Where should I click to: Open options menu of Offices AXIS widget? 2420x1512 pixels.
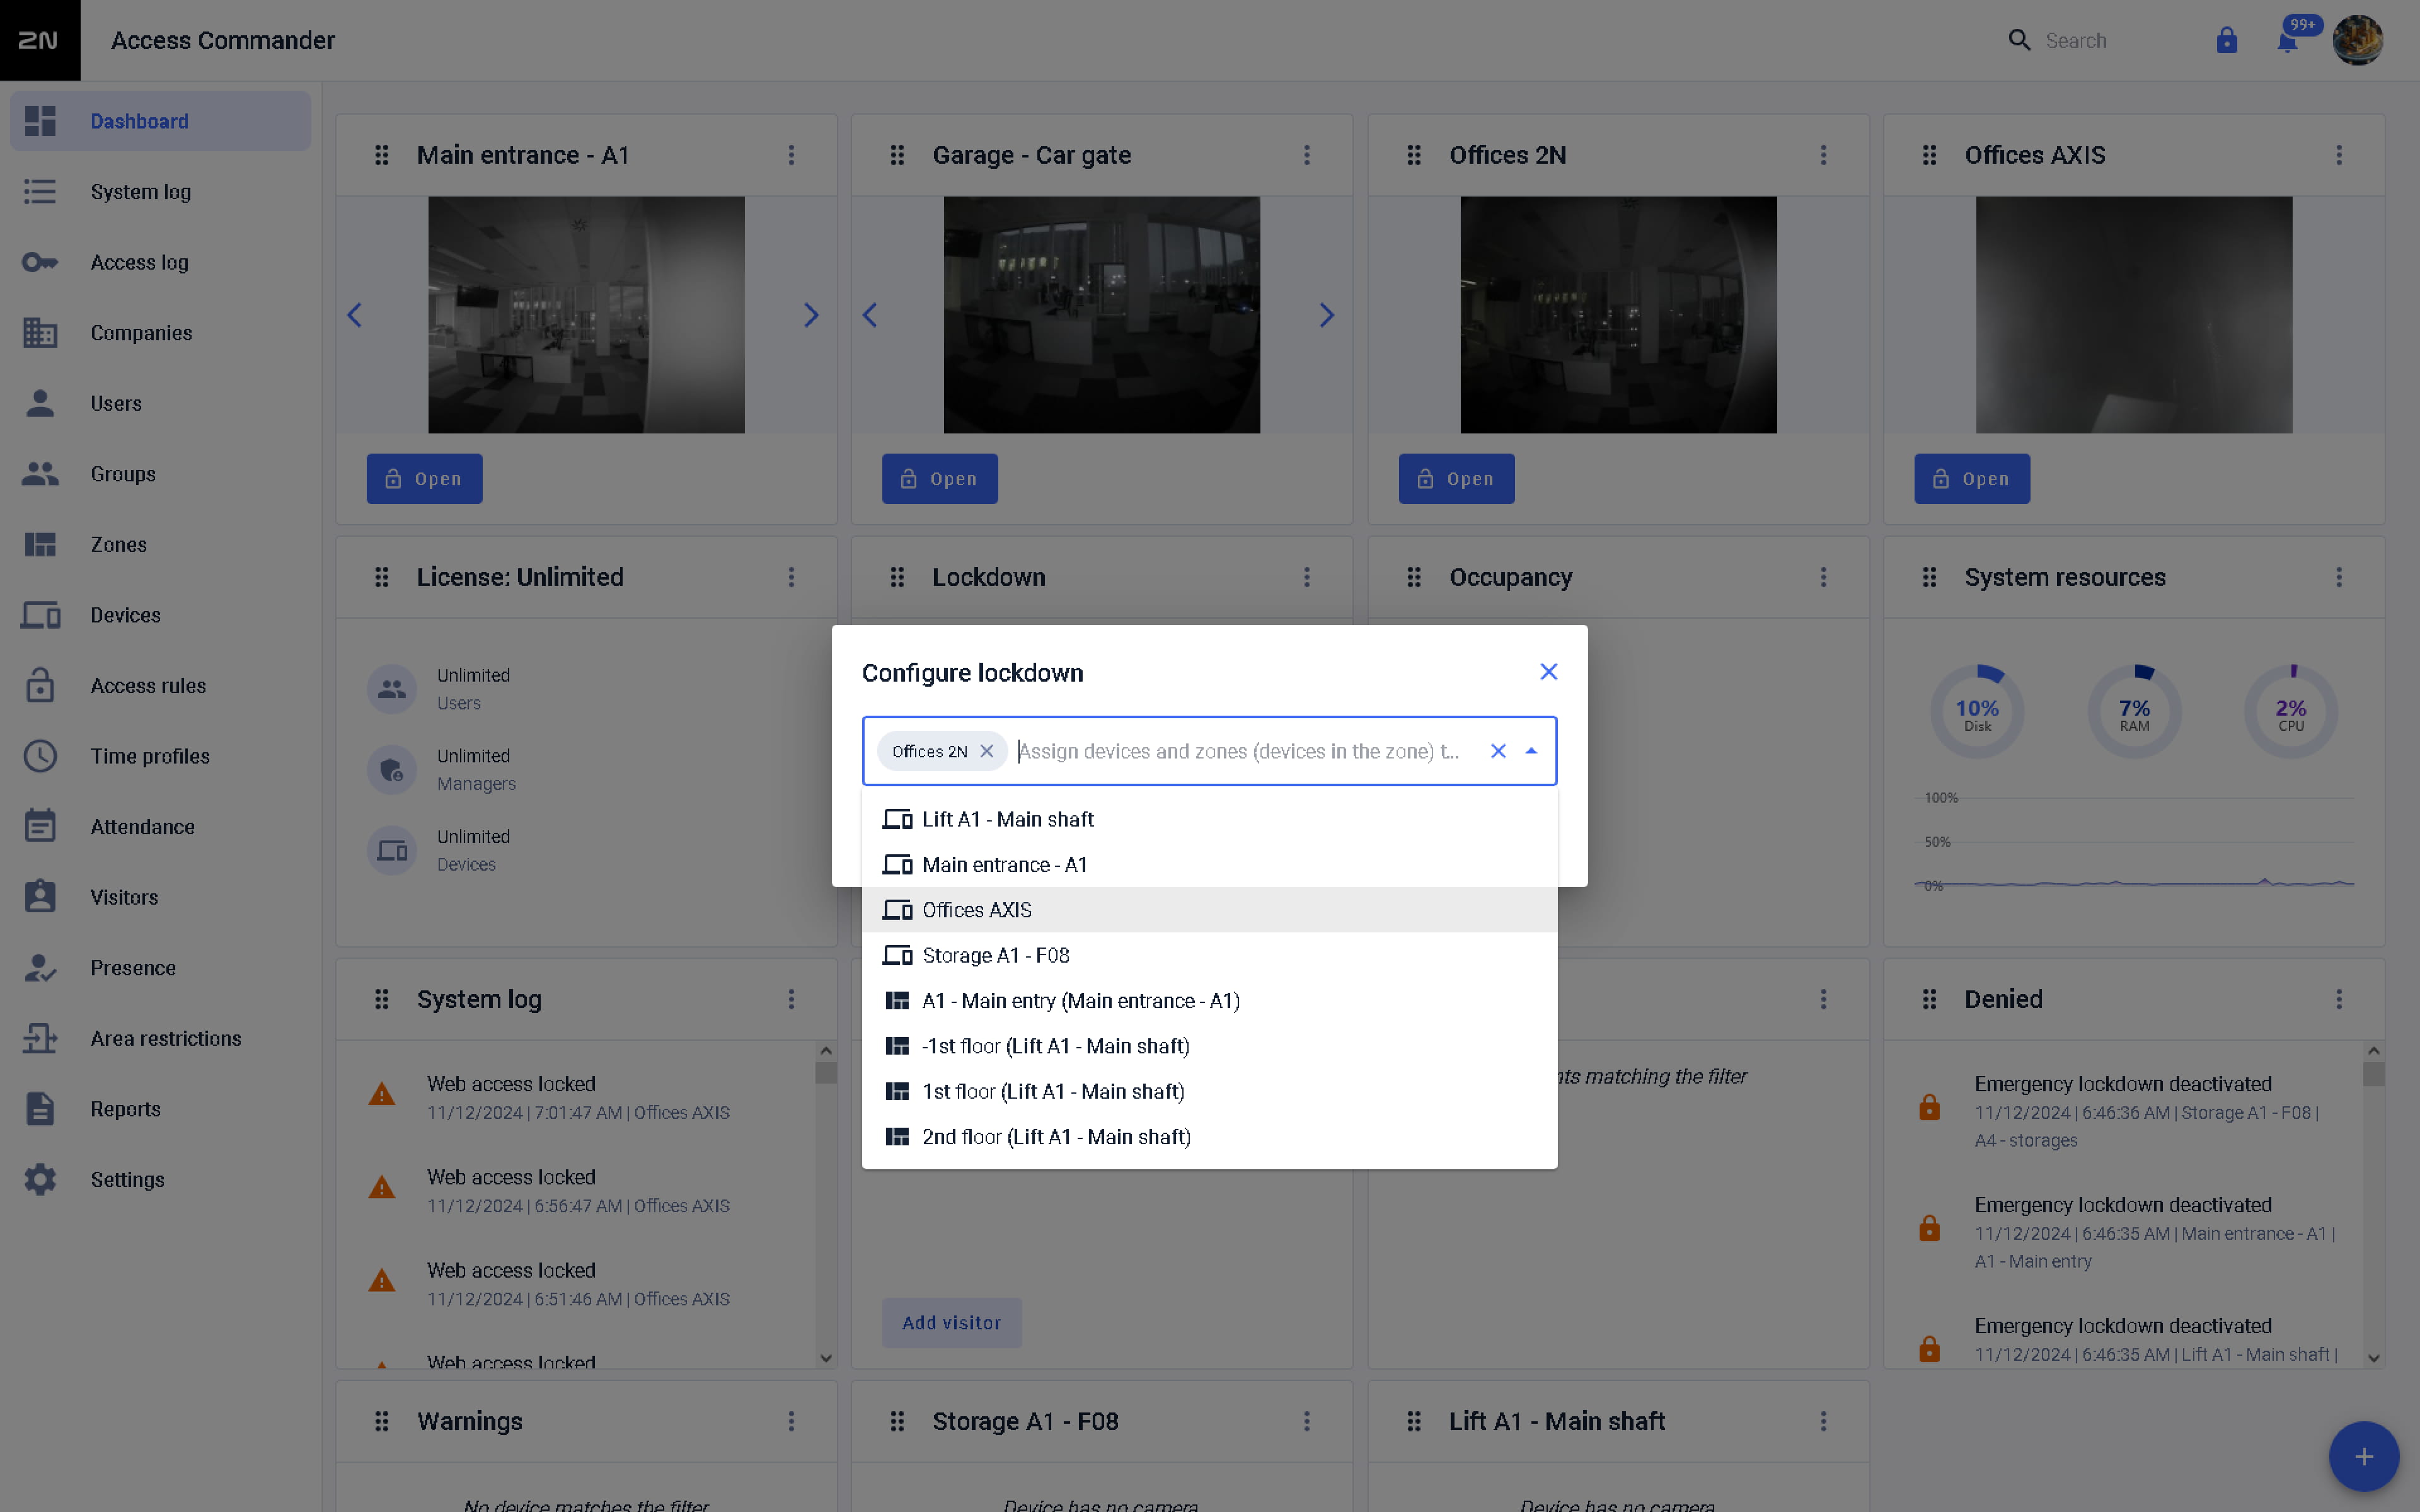[x=2339, y=155]
